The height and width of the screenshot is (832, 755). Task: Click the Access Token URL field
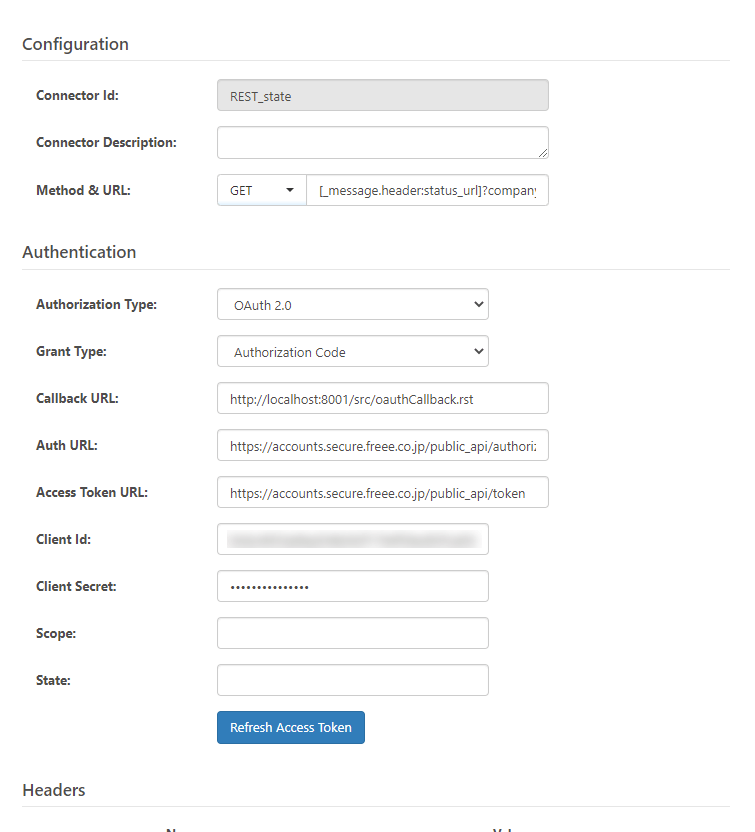point(382,492)
